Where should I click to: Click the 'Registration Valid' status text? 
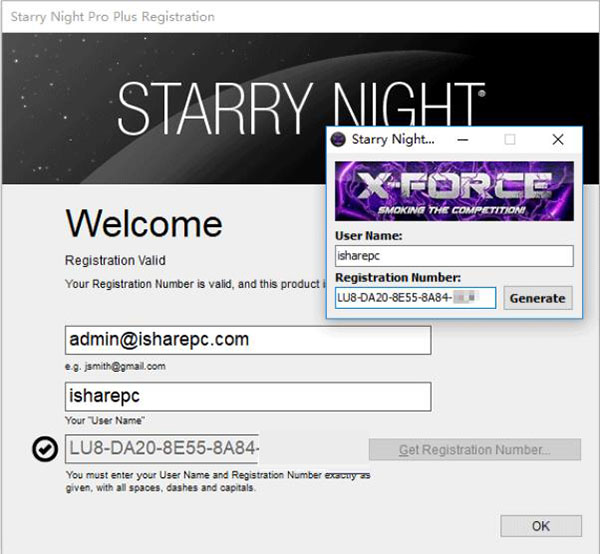pyautogui.click(x=115, y=260)
